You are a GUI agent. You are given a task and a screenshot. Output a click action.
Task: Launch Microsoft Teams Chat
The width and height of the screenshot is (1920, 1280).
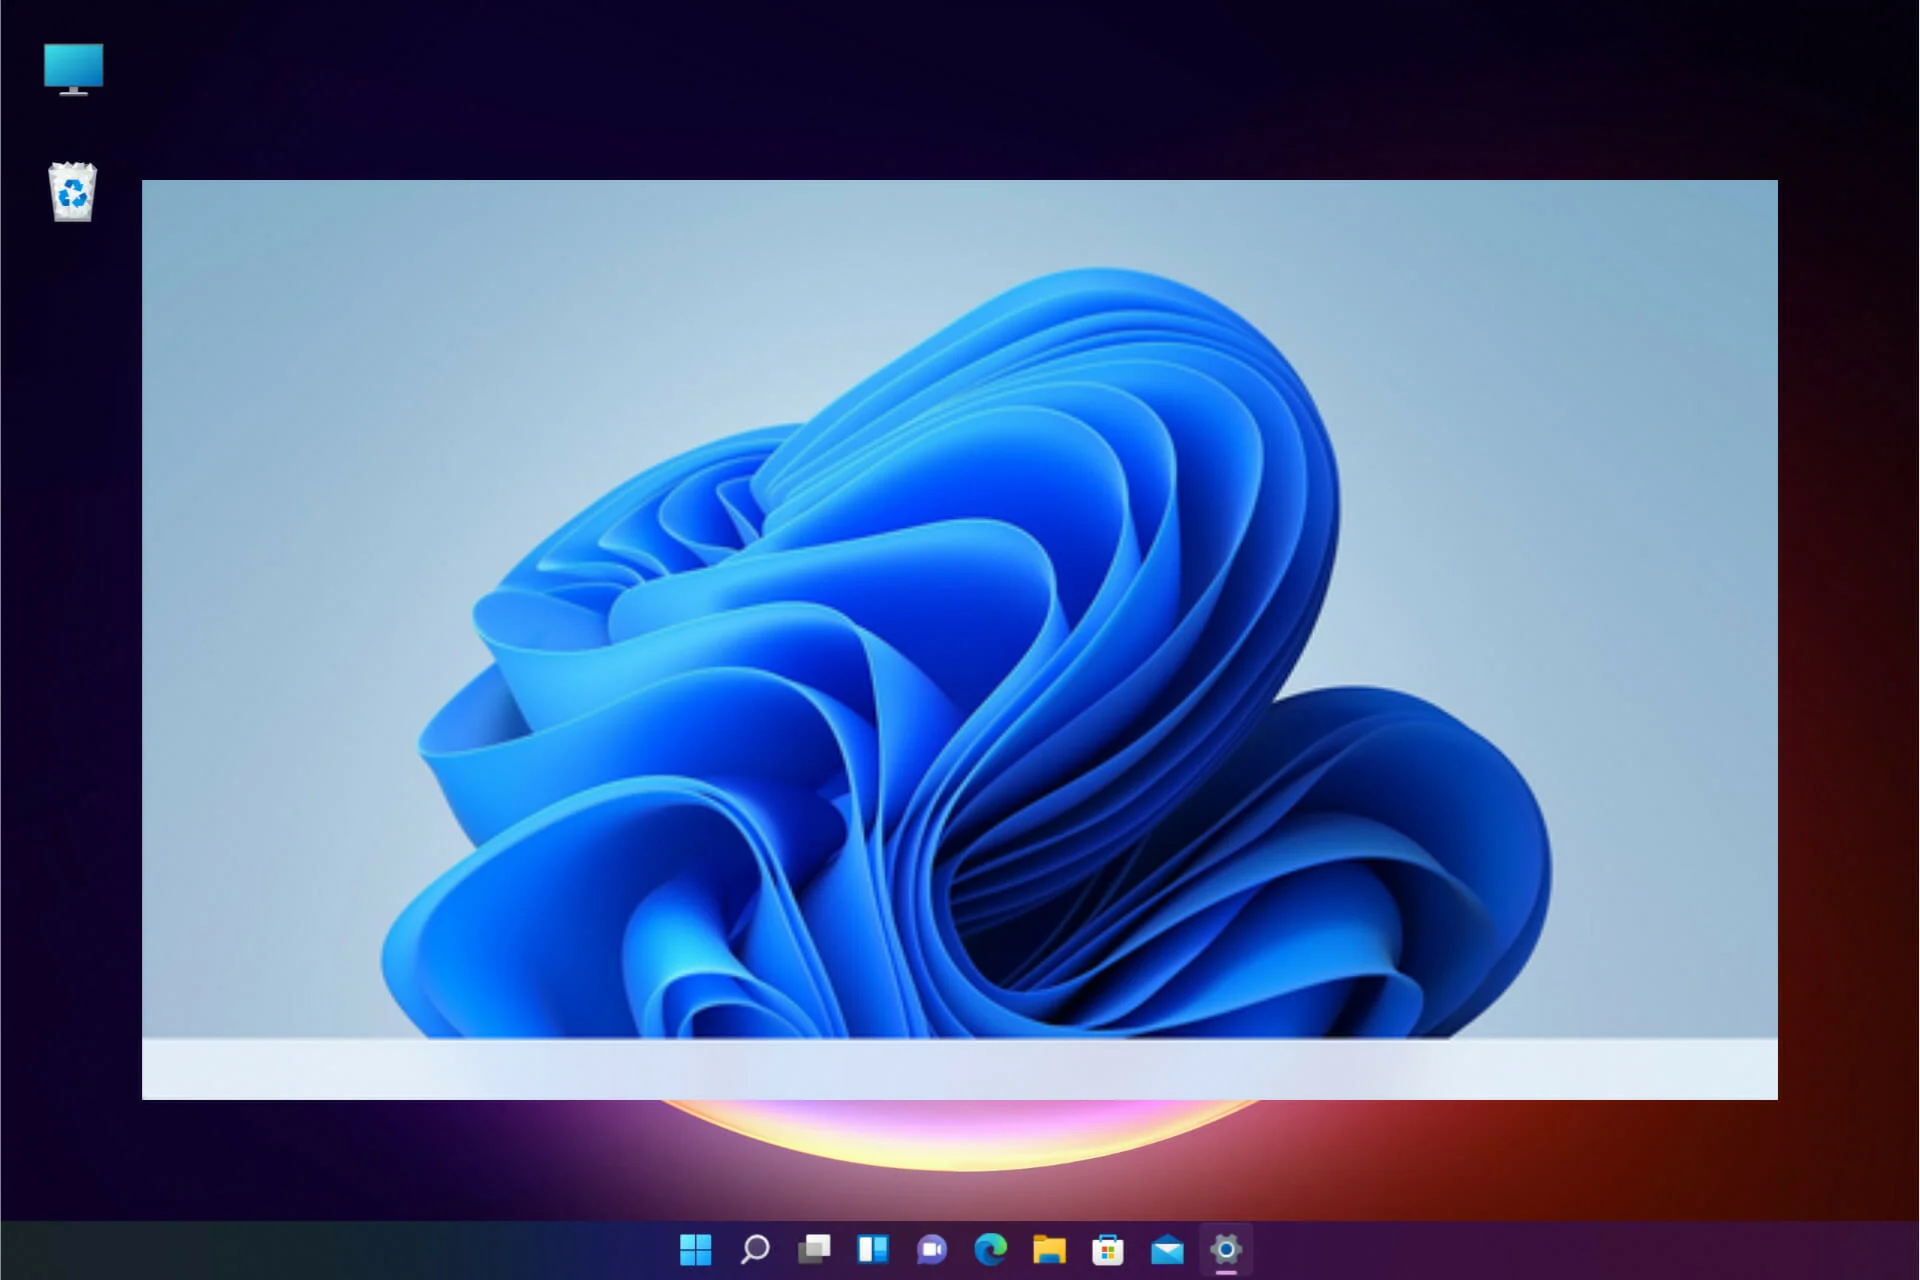[931, 1250]
